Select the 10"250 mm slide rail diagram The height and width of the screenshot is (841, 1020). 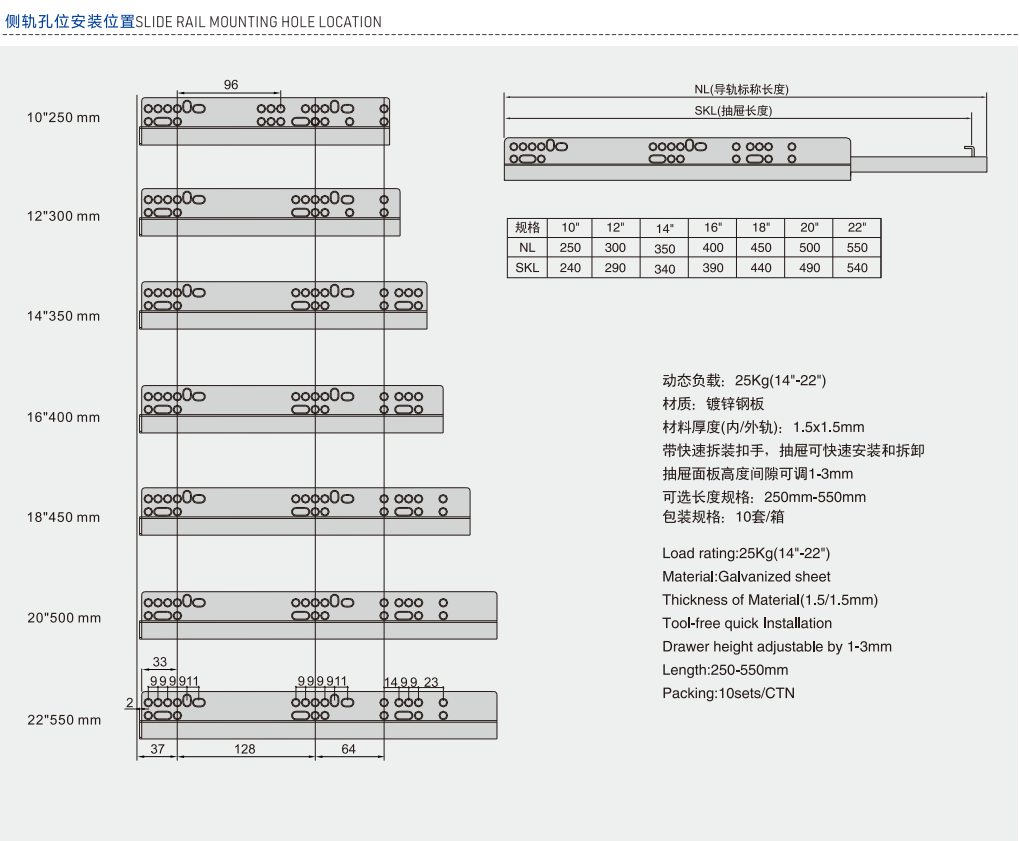[x=265, y=117]
